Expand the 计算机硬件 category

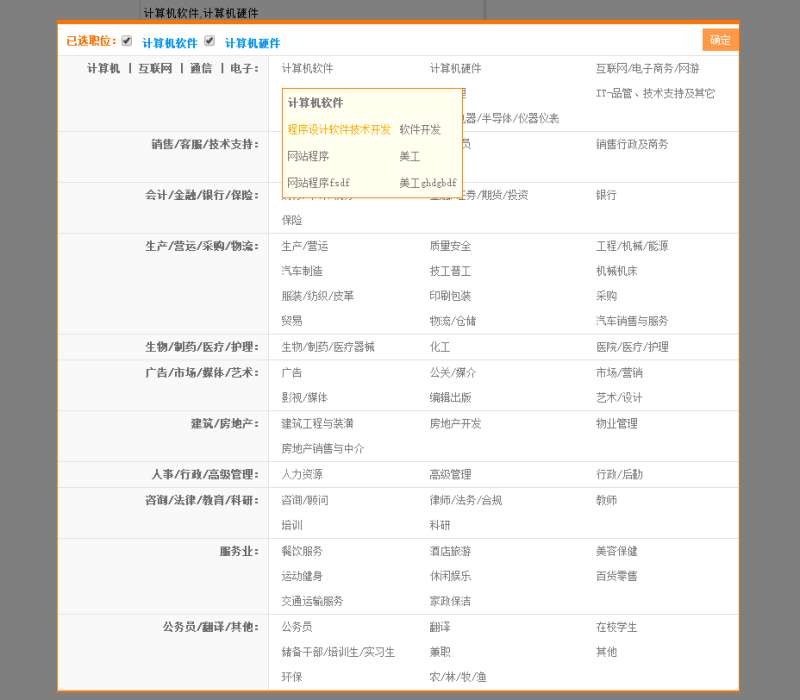coord(455,69)
